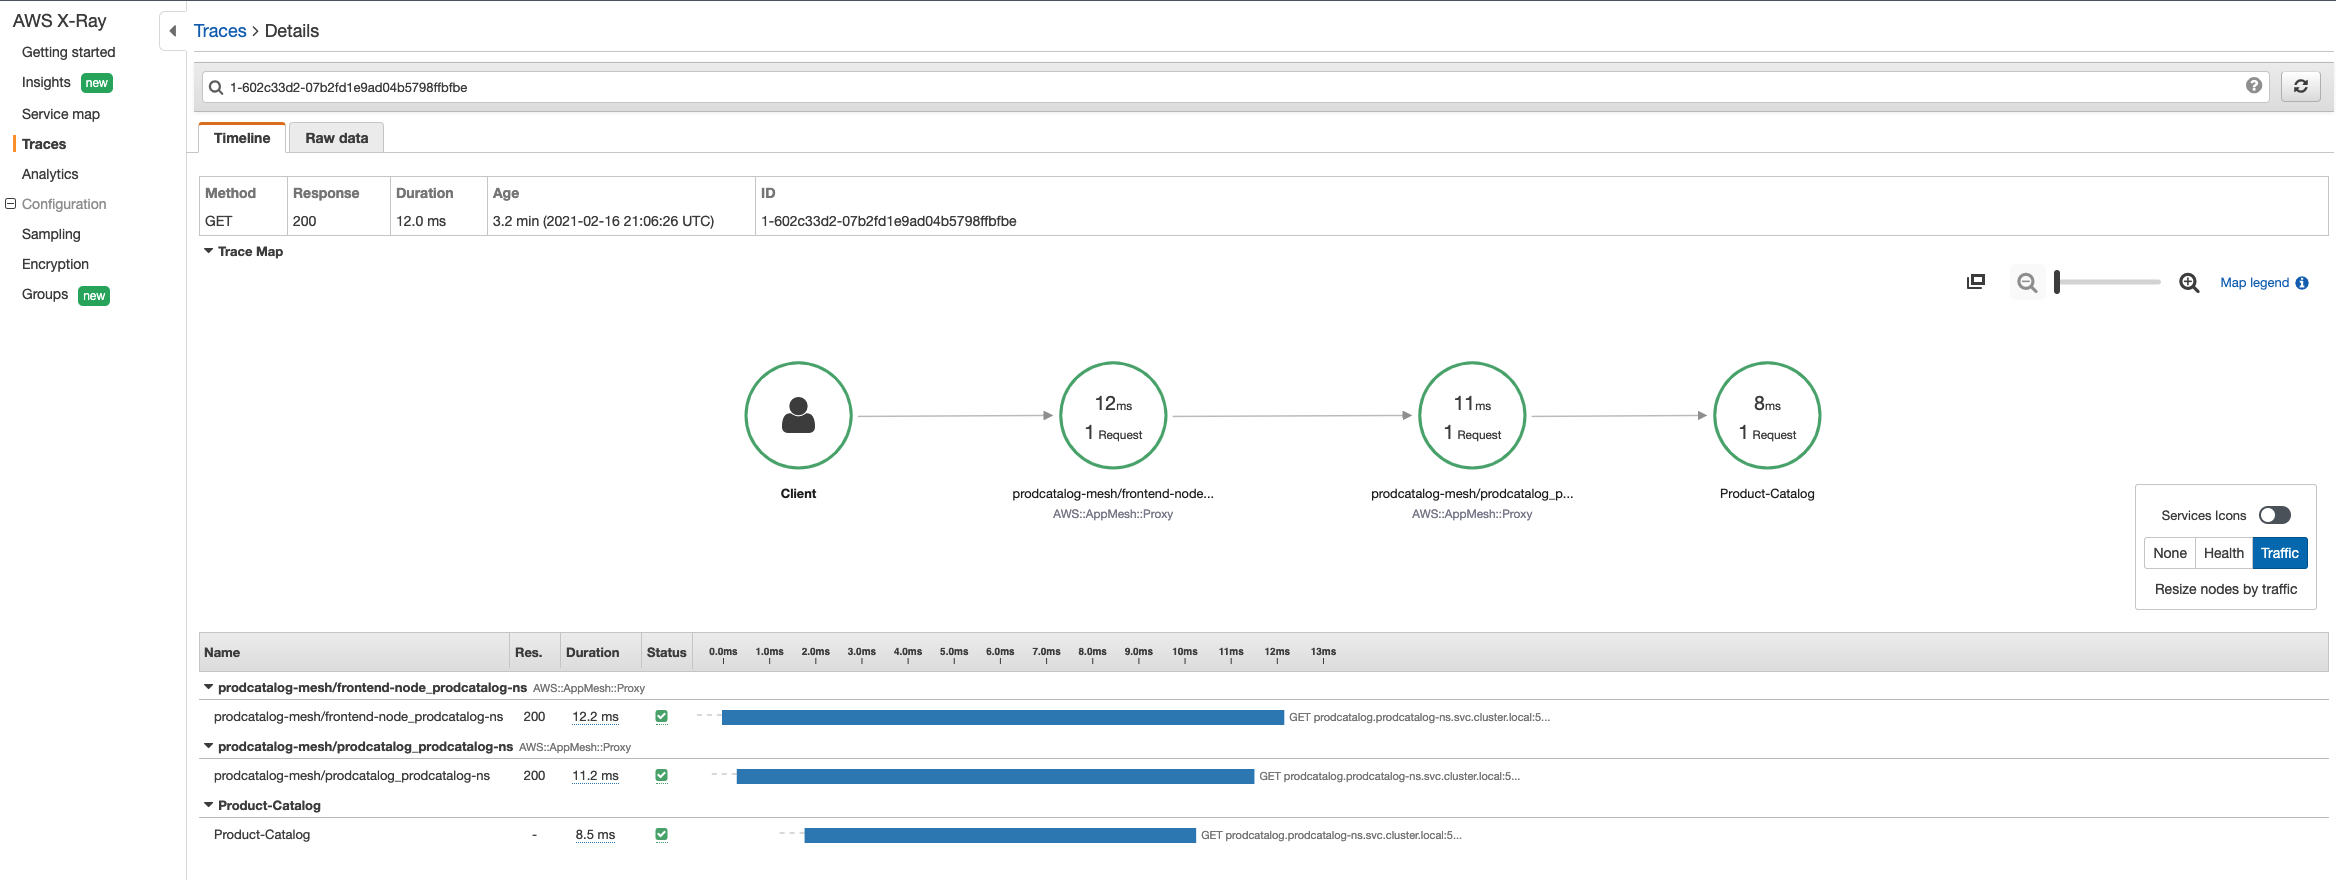
Task: Open Service map in sidebar
Action: click(61, 114)
